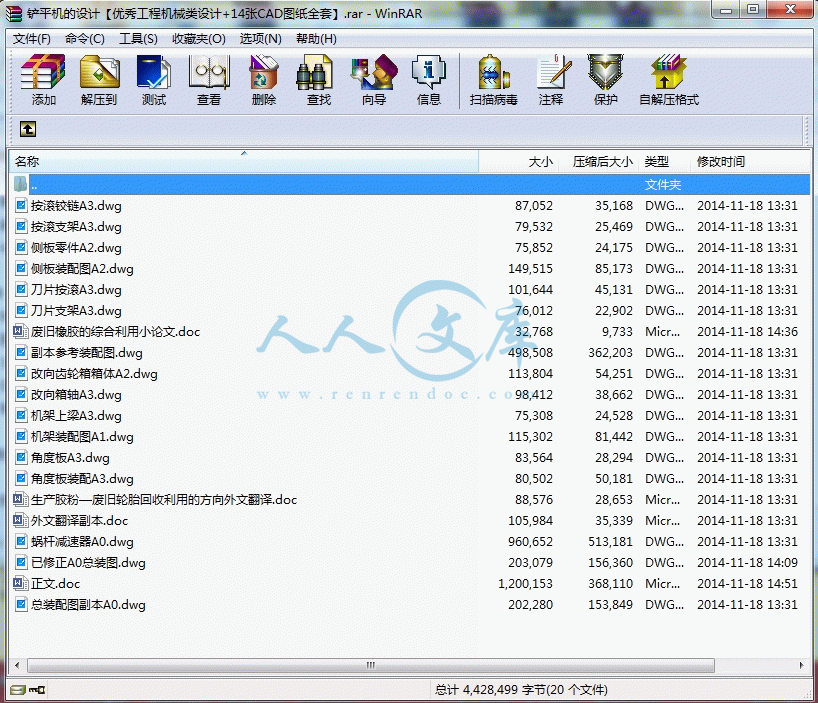Screen dimensions: 818x703
Task: Click file icon of 按滚铰链A3.dwg
Action: point(20,205)
